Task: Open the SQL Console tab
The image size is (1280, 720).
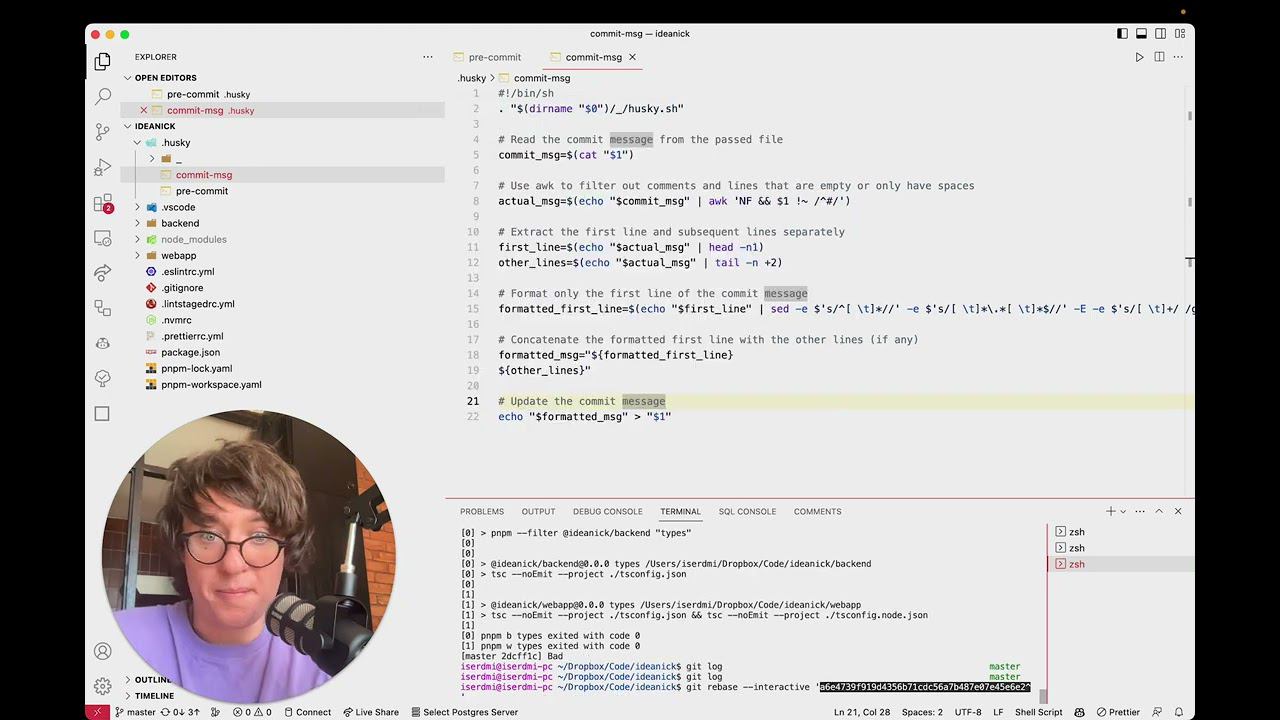Action: coord(747,511)
